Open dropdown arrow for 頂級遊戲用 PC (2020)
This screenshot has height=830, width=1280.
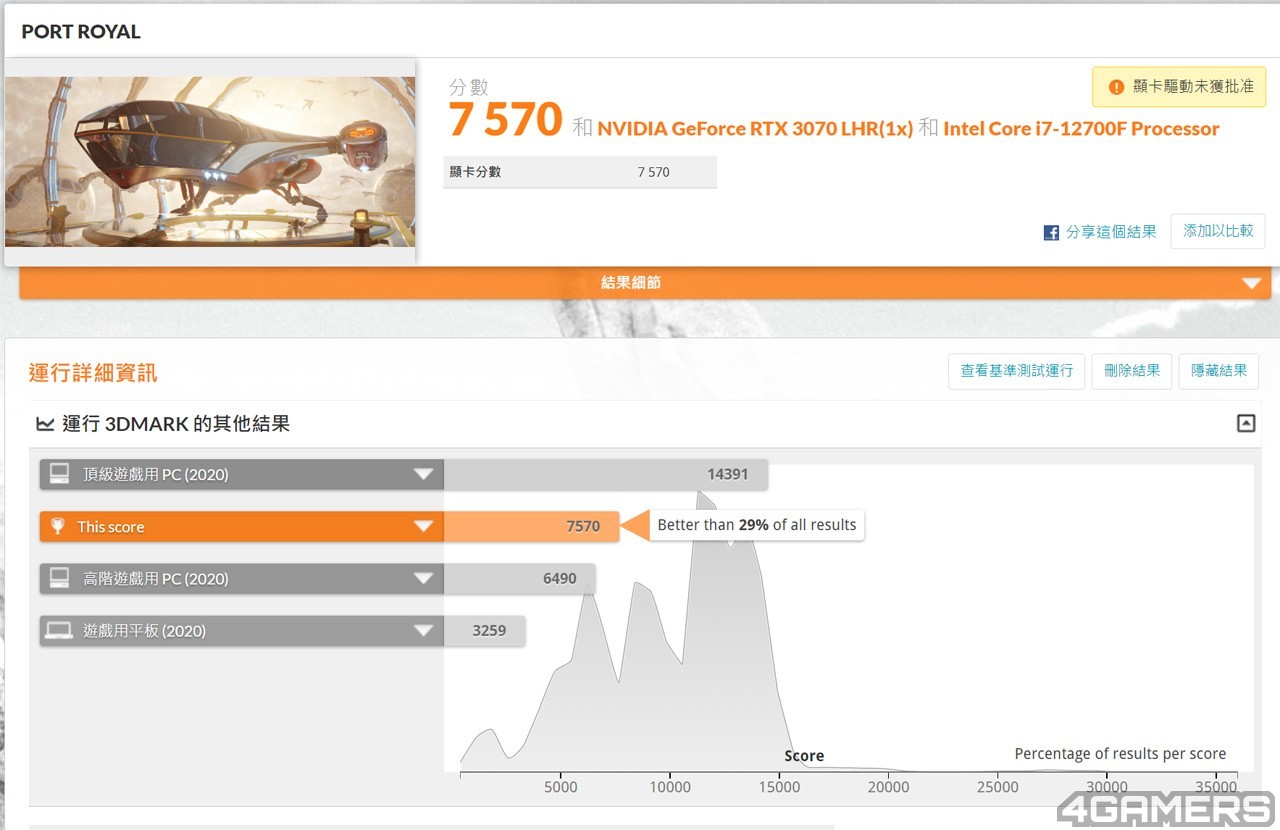point(424,474)
